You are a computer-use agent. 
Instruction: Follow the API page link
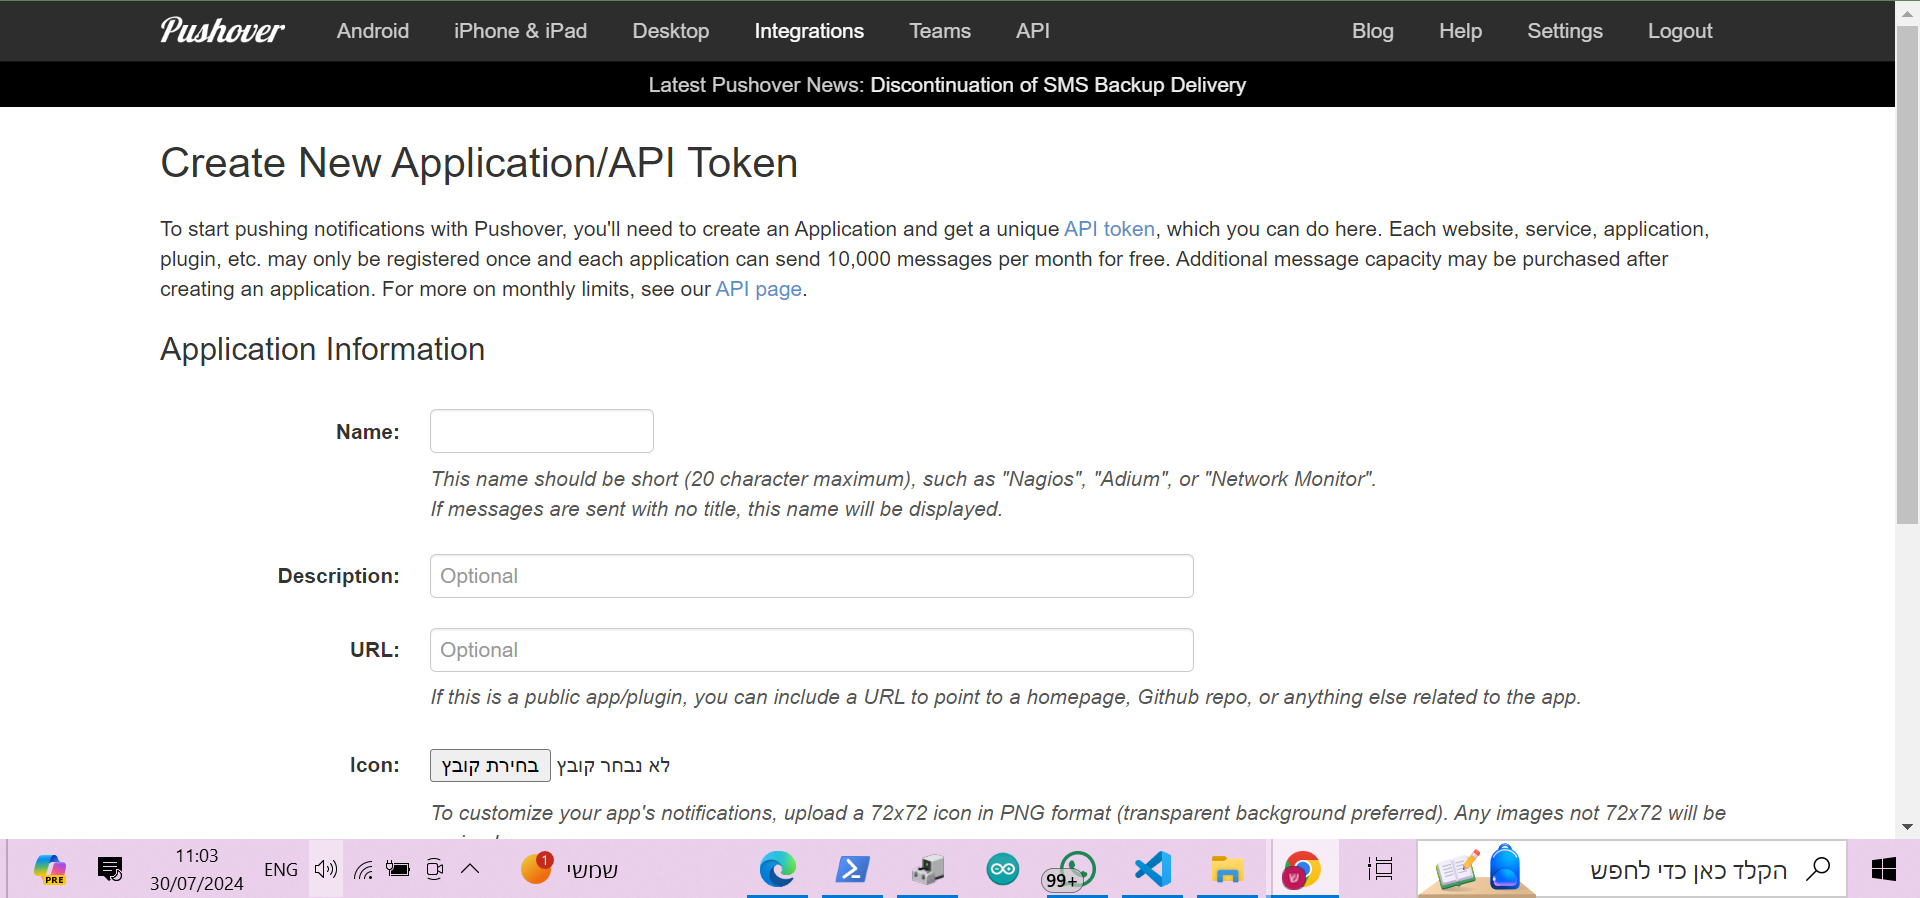pos(759,289)
